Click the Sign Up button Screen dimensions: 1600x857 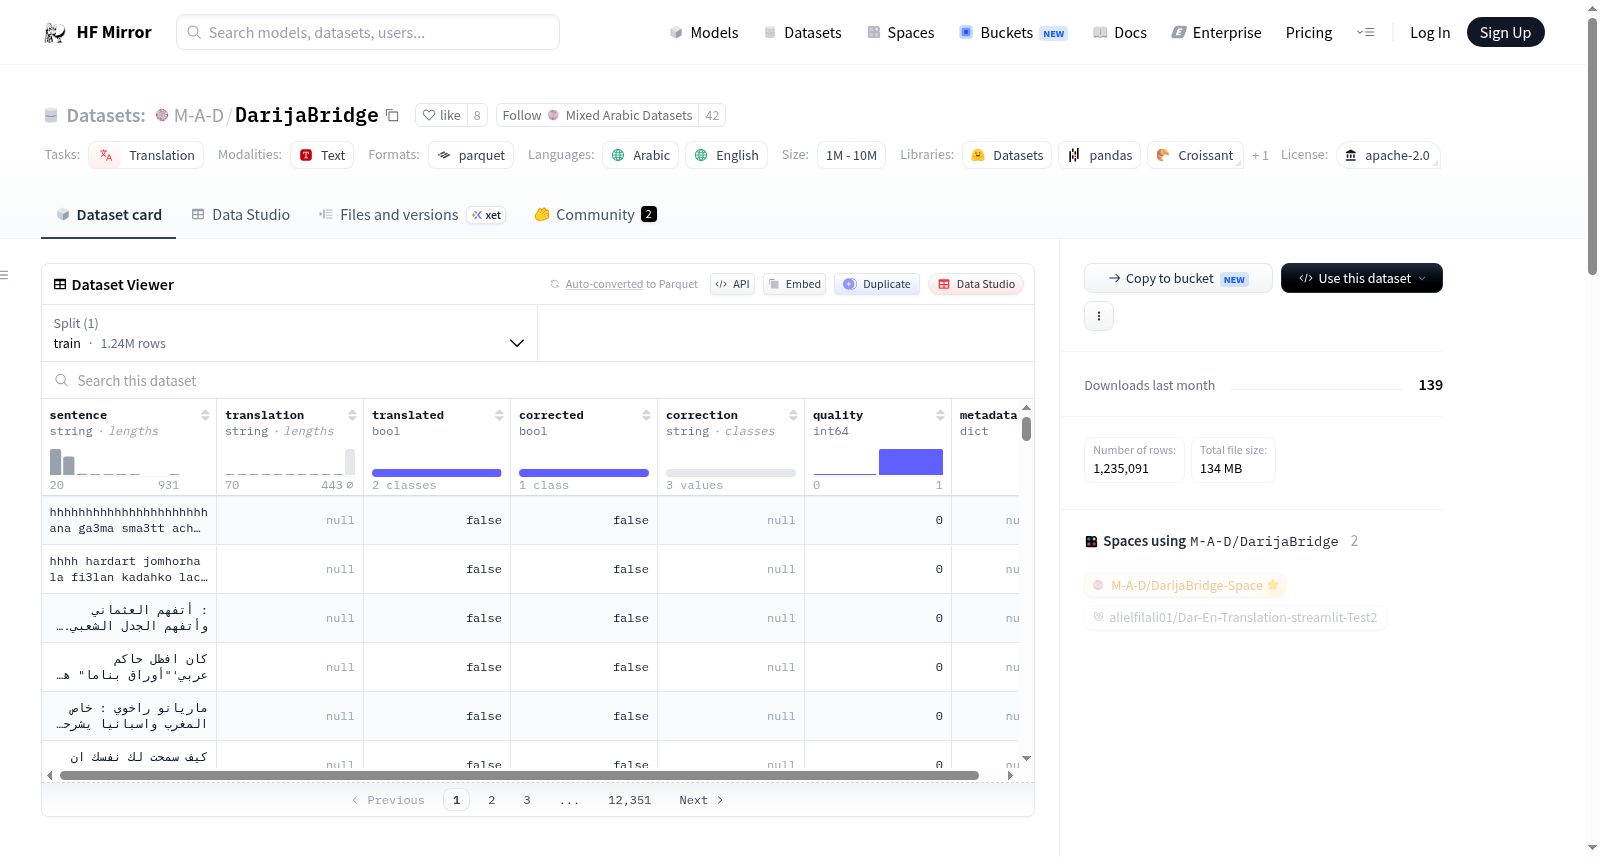(x=1505, y=32)
